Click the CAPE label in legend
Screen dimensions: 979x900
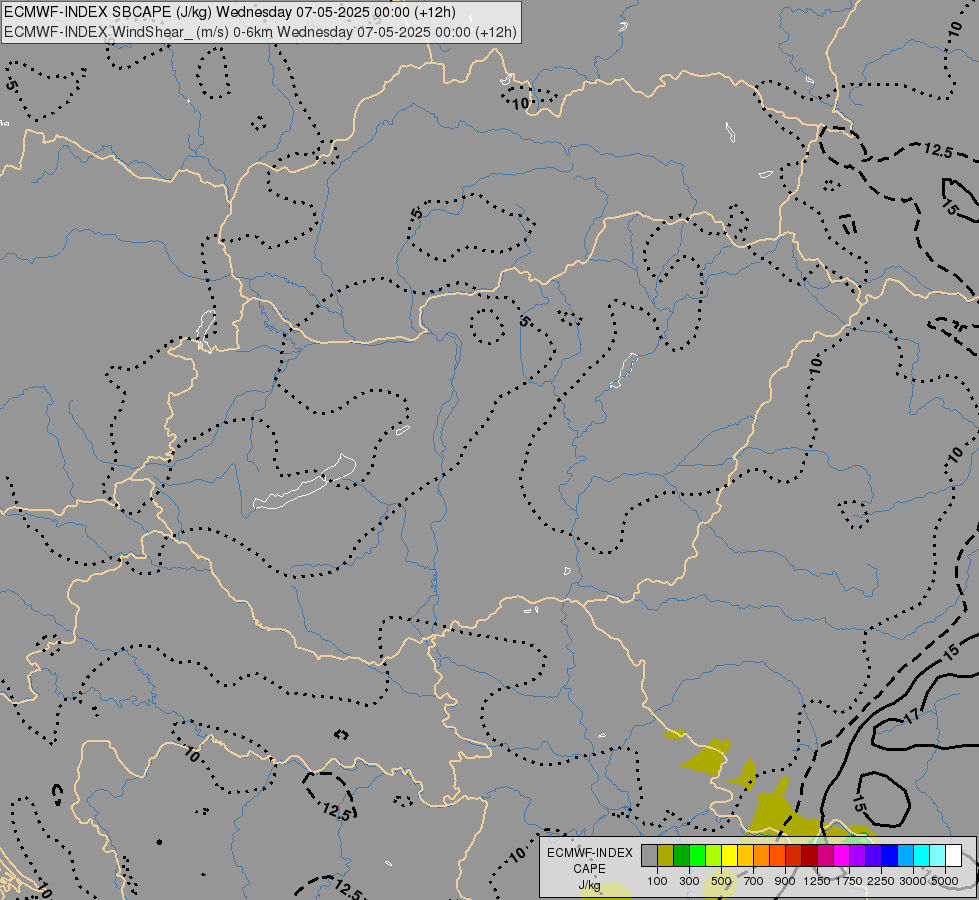tap(589, 869)
